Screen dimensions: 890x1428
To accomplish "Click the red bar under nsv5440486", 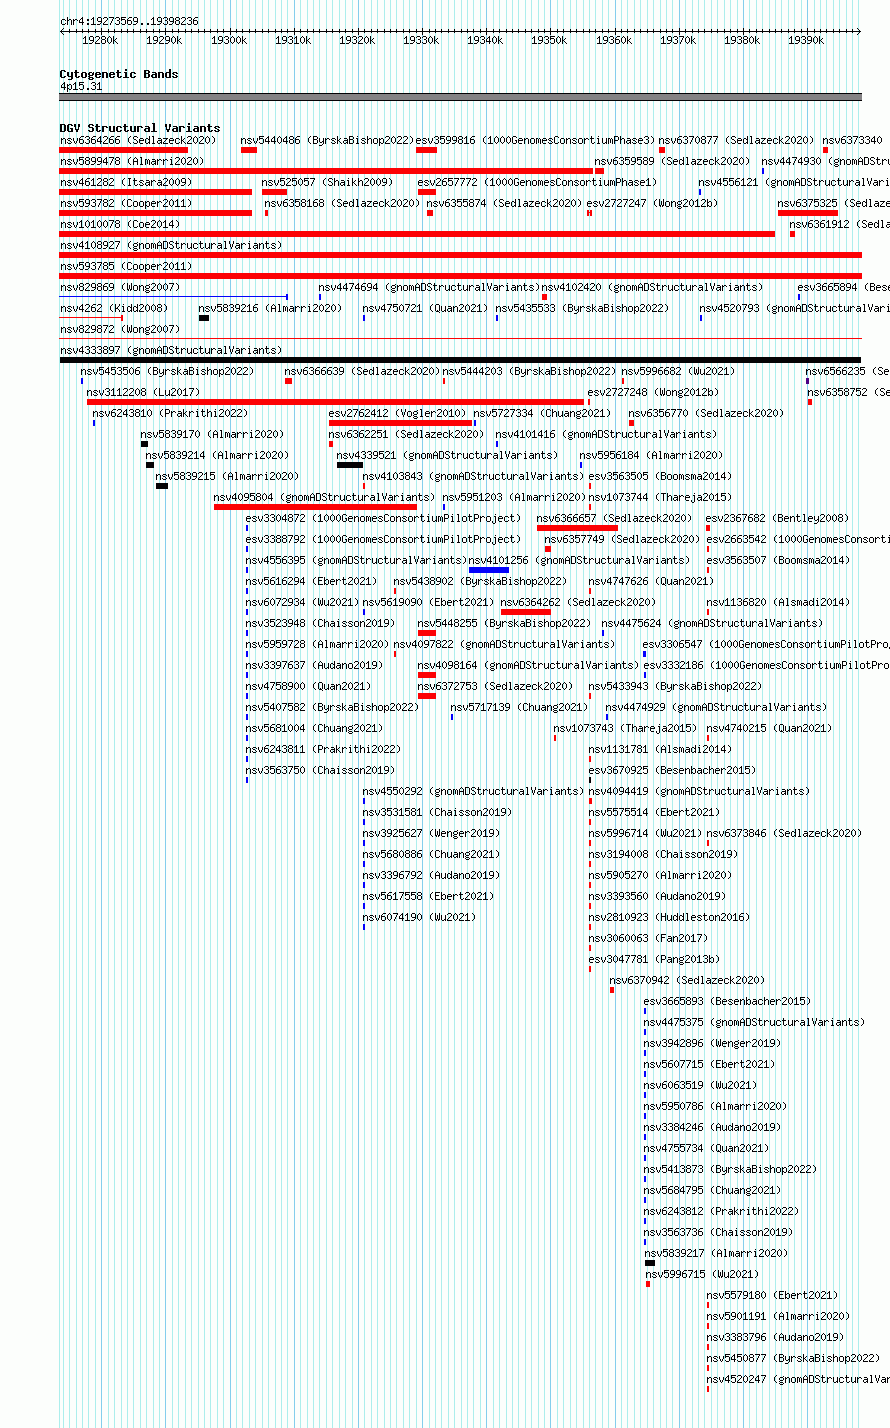I will (x=249, y=150).
